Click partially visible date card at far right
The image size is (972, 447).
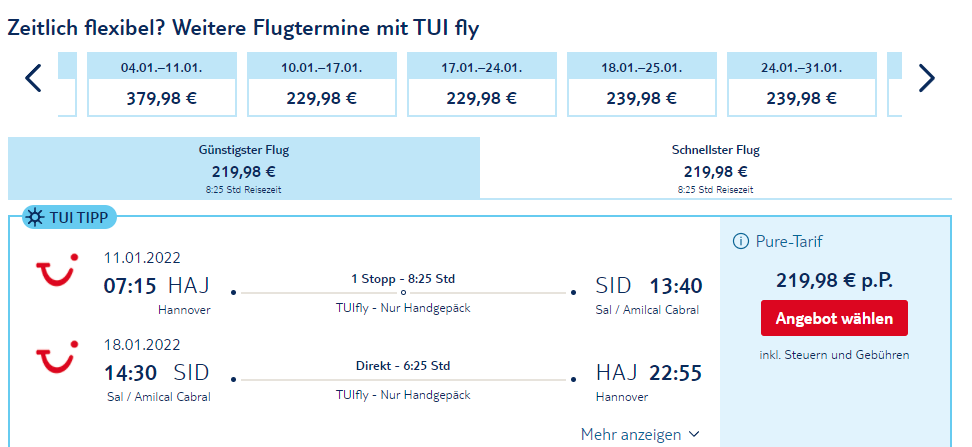(x=895, y=84)
